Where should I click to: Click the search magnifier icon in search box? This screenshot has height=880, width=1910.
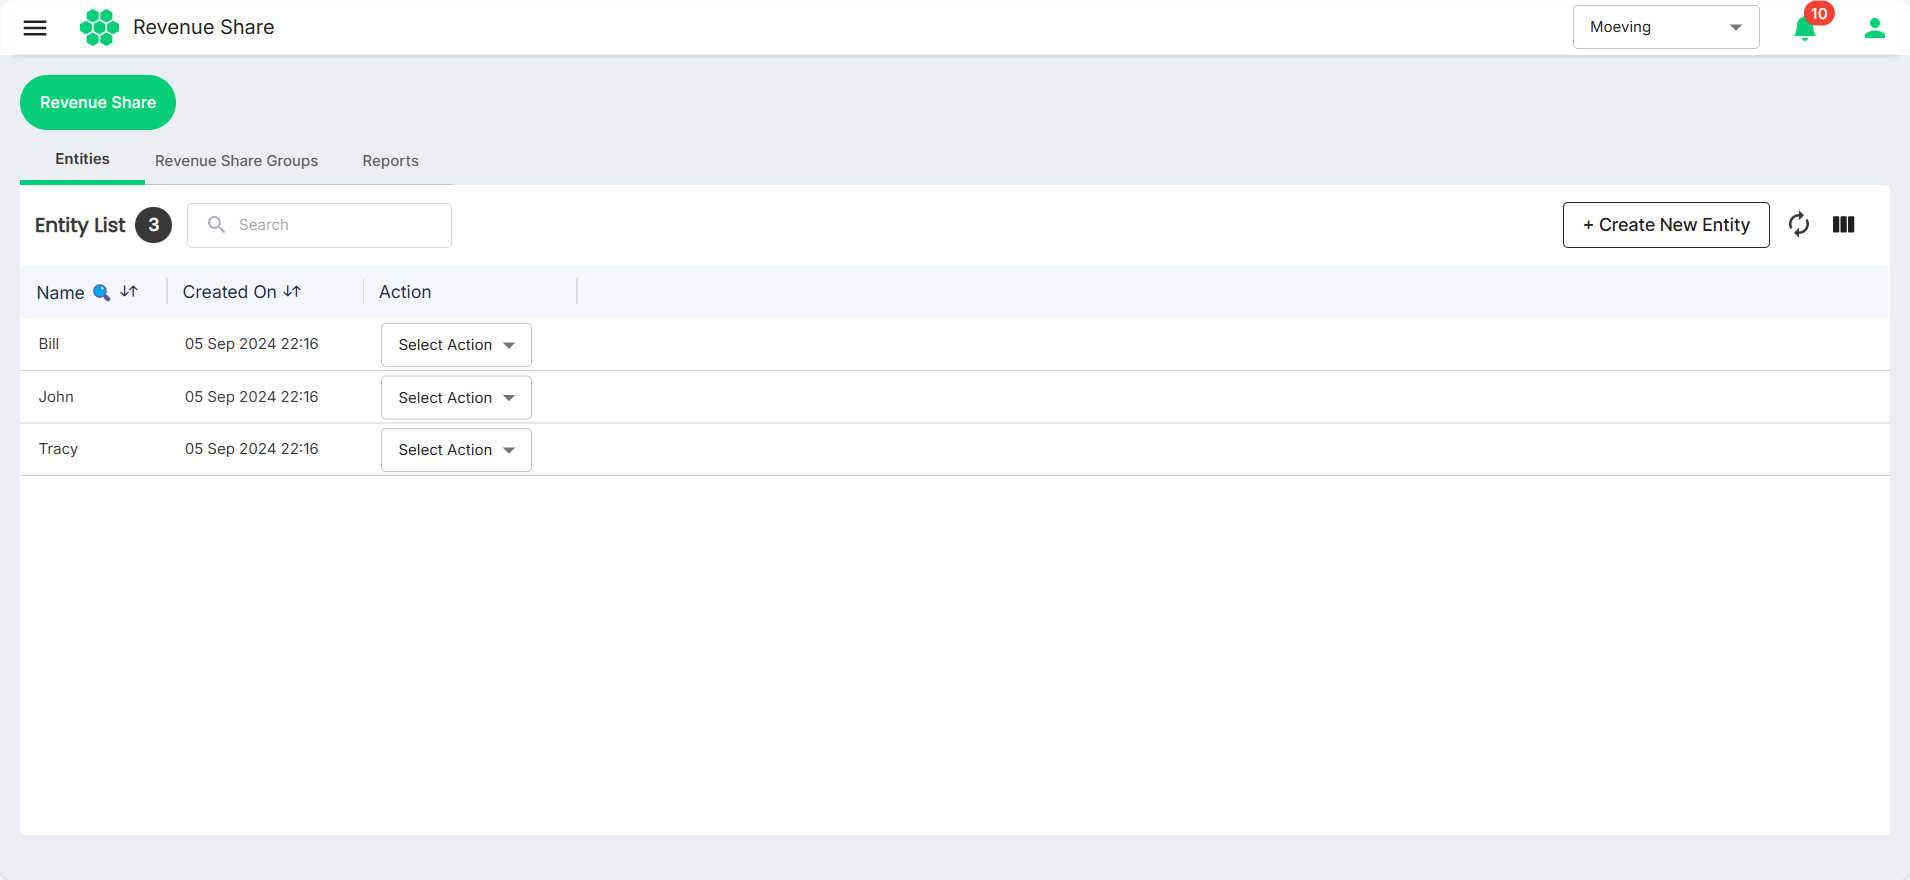coord(216,225)
